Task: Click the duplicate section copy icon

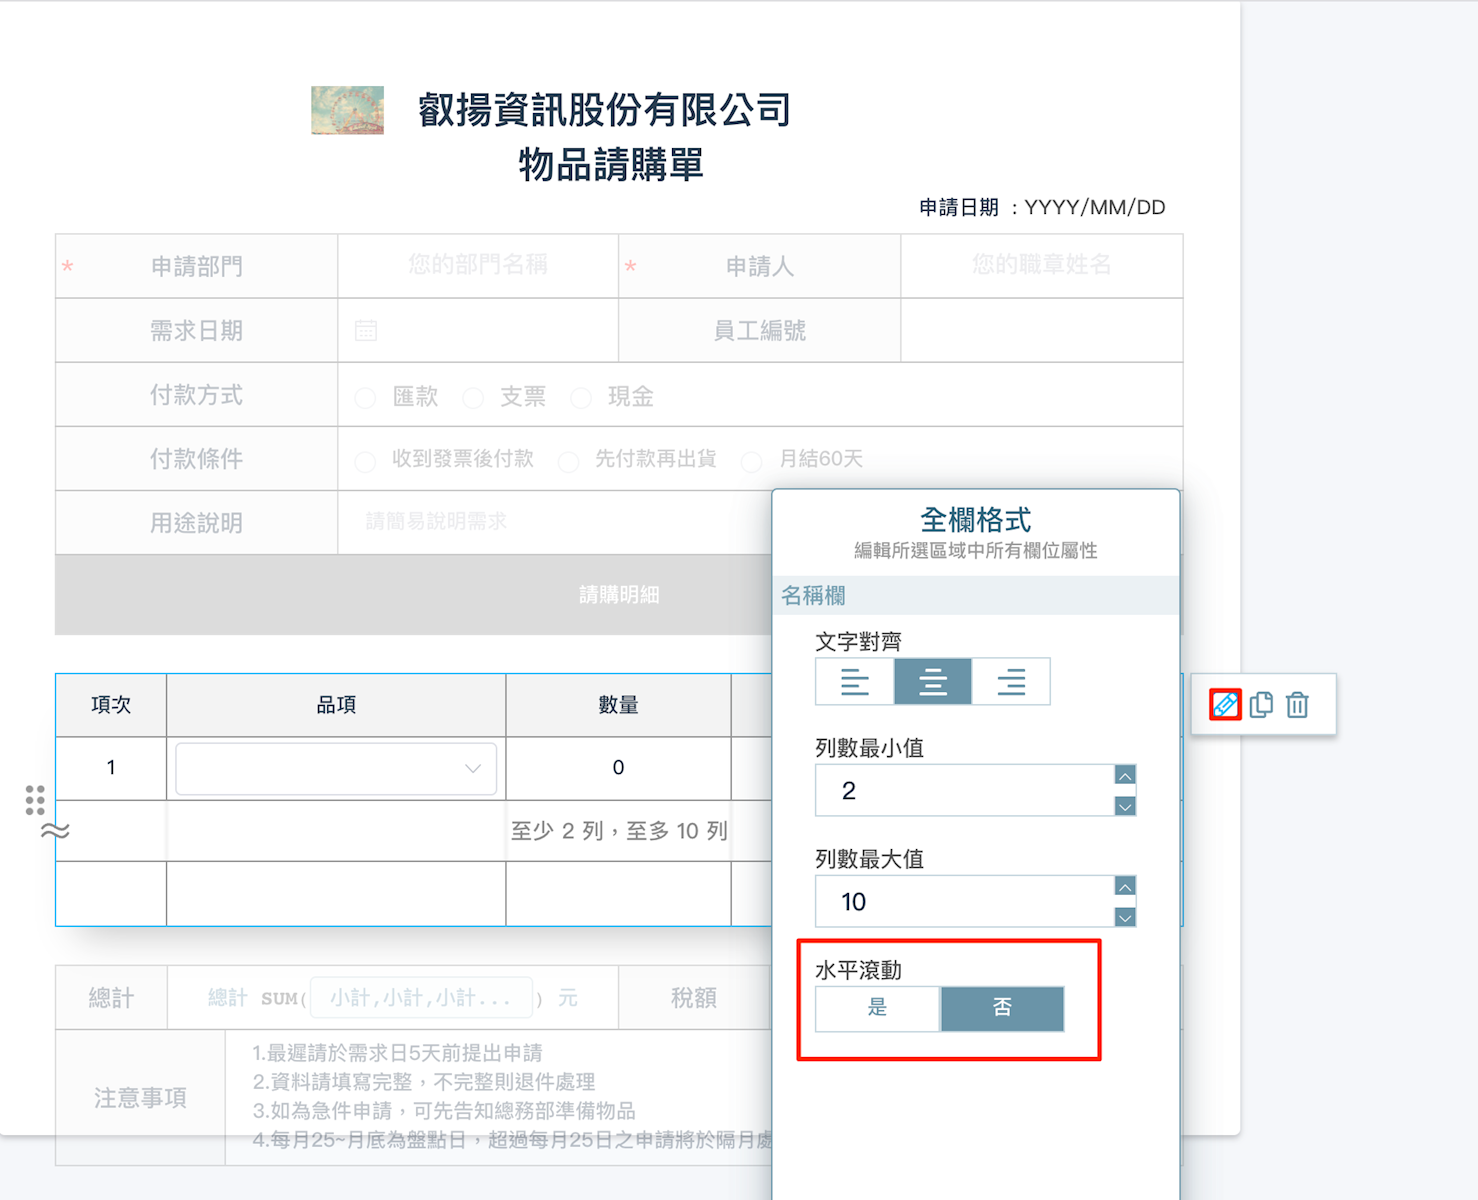Action: [x=1261, y=705]
